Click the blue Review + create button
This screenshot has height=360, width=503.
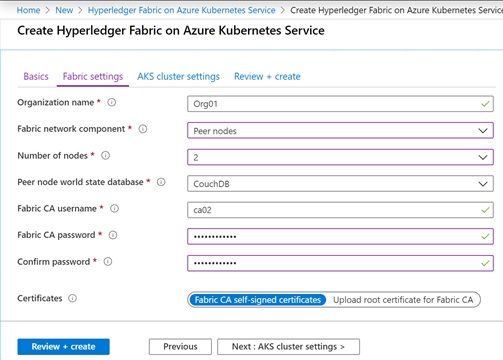pos(63,347)
